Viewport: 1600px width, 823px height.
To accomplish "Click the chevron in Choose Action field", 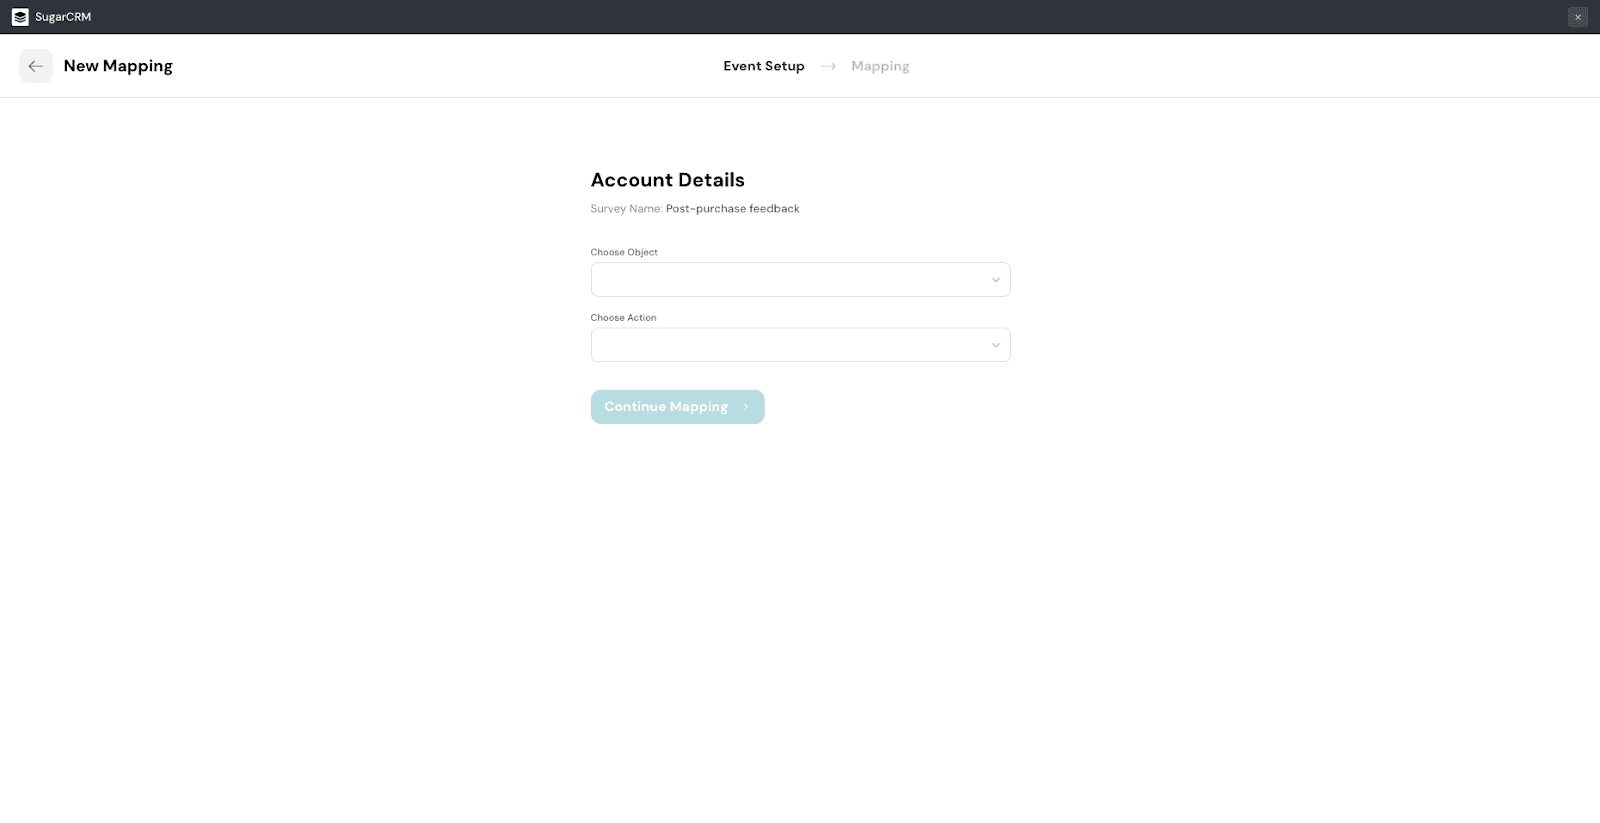I will pyautogui.click(x=995, y=345).
